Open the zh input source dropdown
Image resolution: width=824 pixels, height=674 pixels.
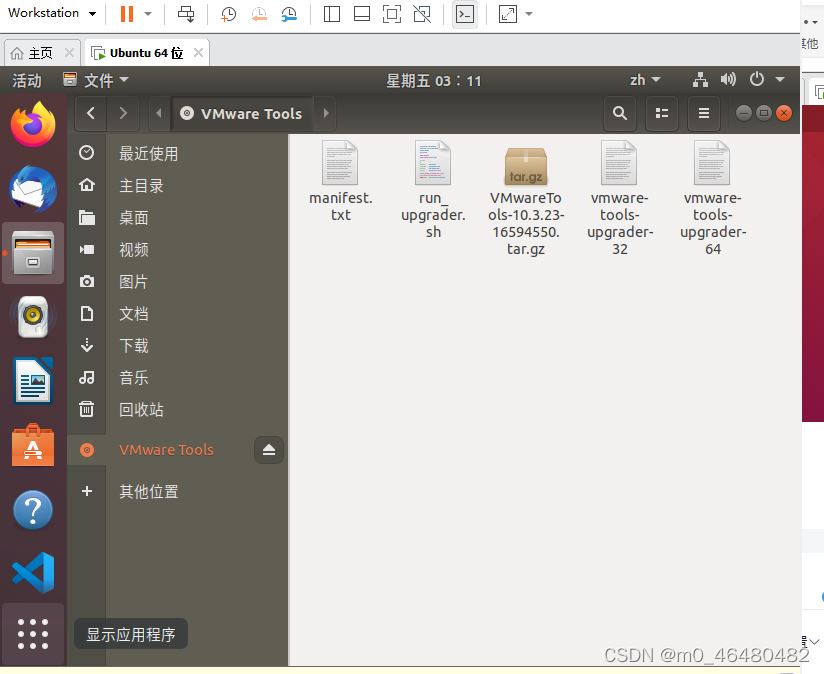[x=645, y=80]
